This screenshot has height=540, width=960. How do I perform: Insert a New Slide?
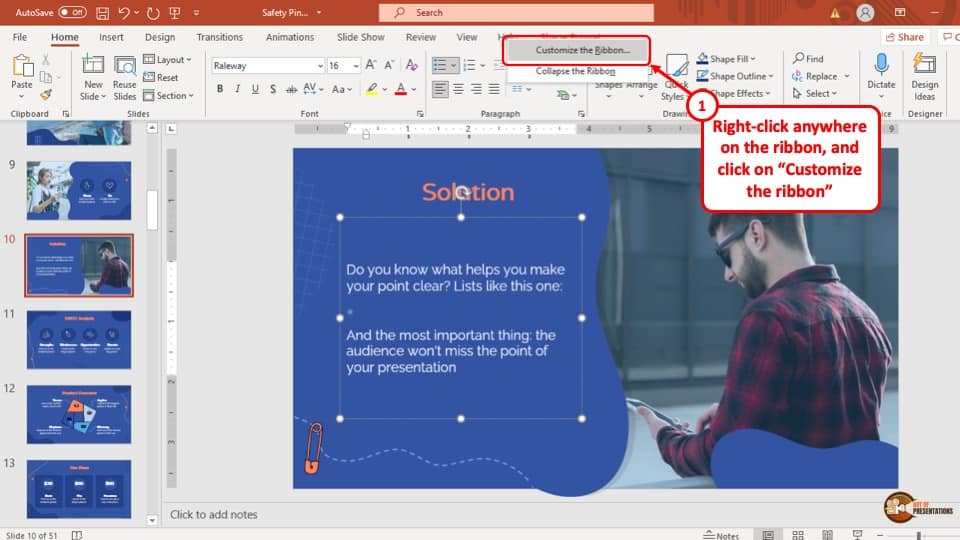[x=93, y=78]
